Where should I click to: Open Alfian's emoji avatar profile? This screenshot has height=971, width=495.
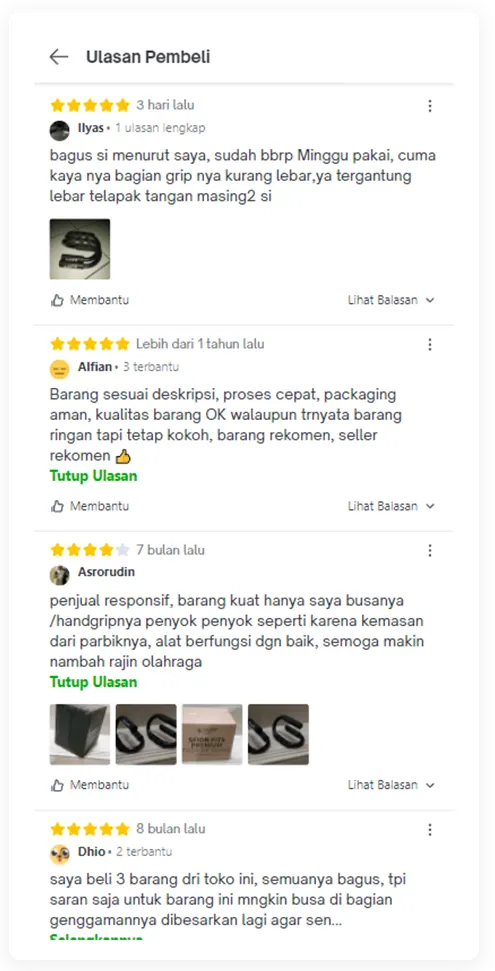pos(59,369)
